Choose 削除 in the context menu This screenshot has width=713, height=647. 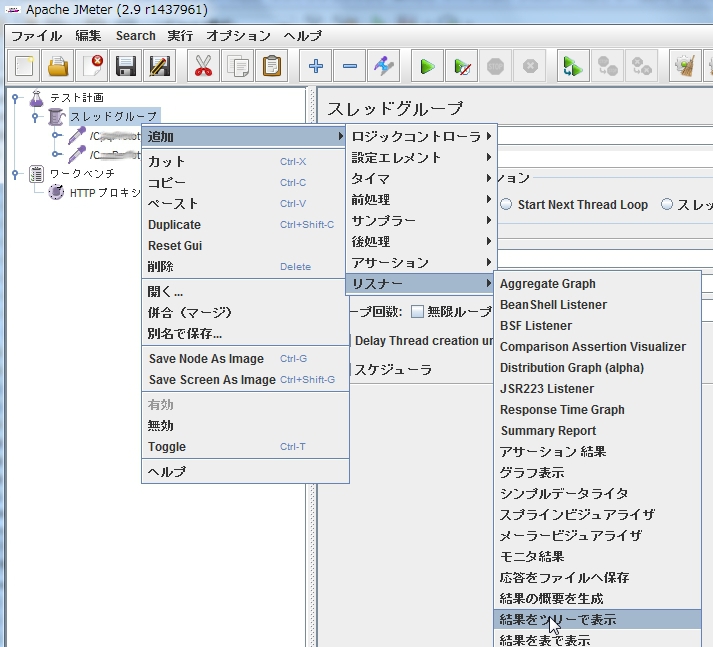246,266
